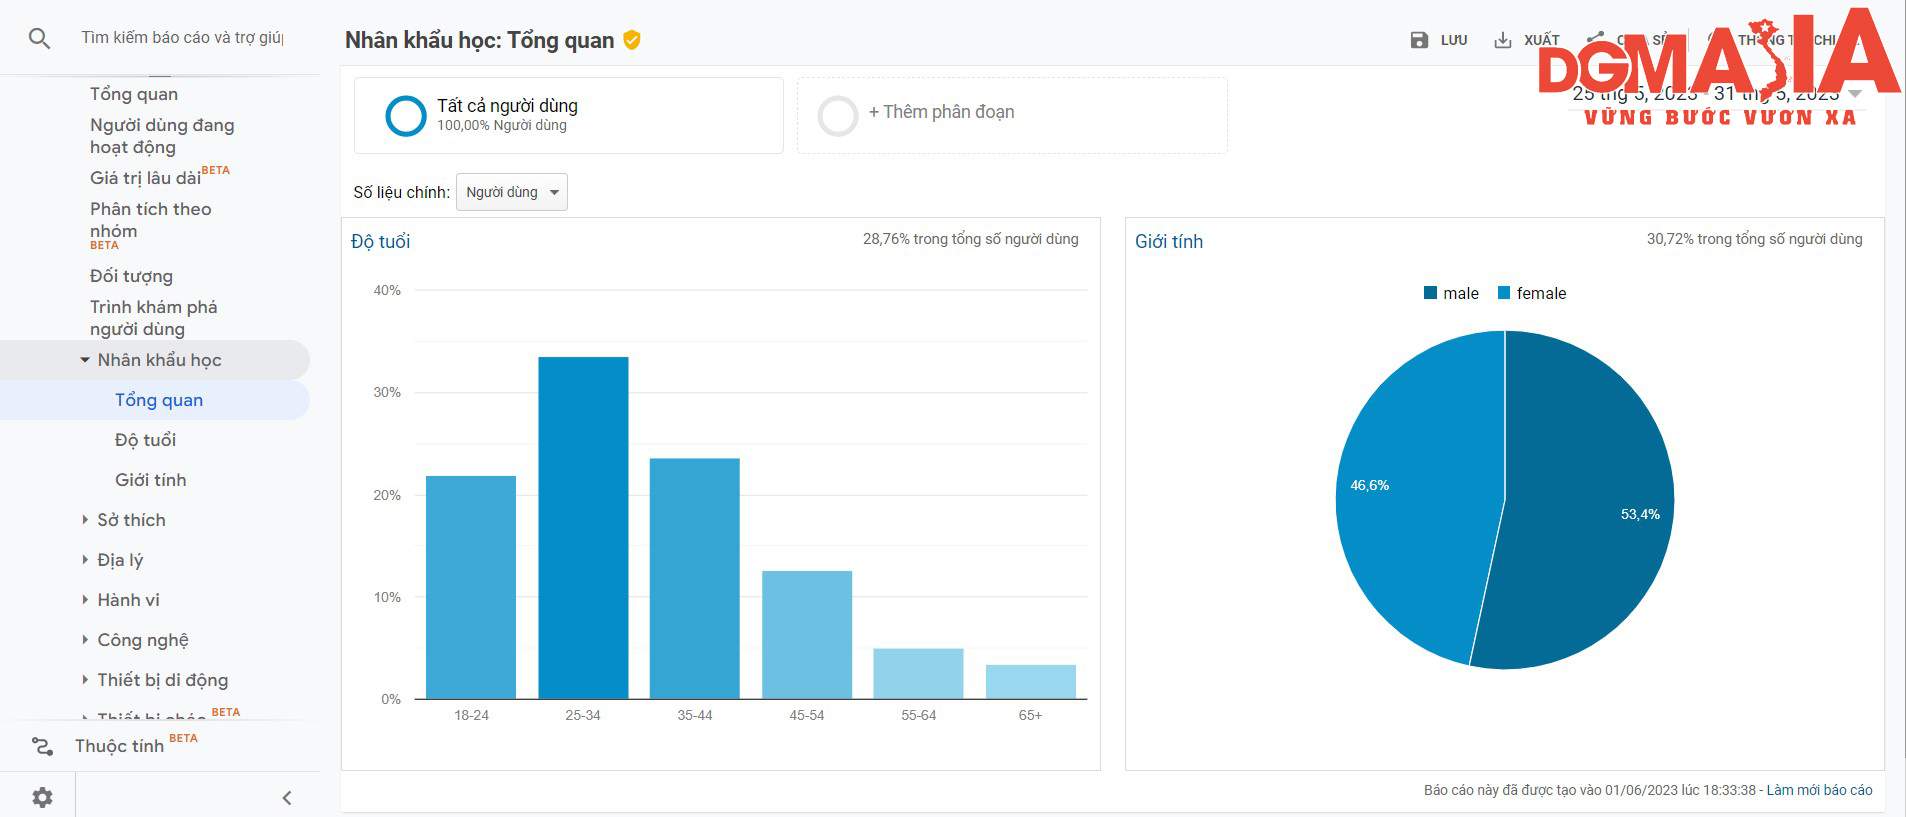1906x817 pixels.
Task: Click the Giới tính chart title link
Action: (x=1169, y=241)
